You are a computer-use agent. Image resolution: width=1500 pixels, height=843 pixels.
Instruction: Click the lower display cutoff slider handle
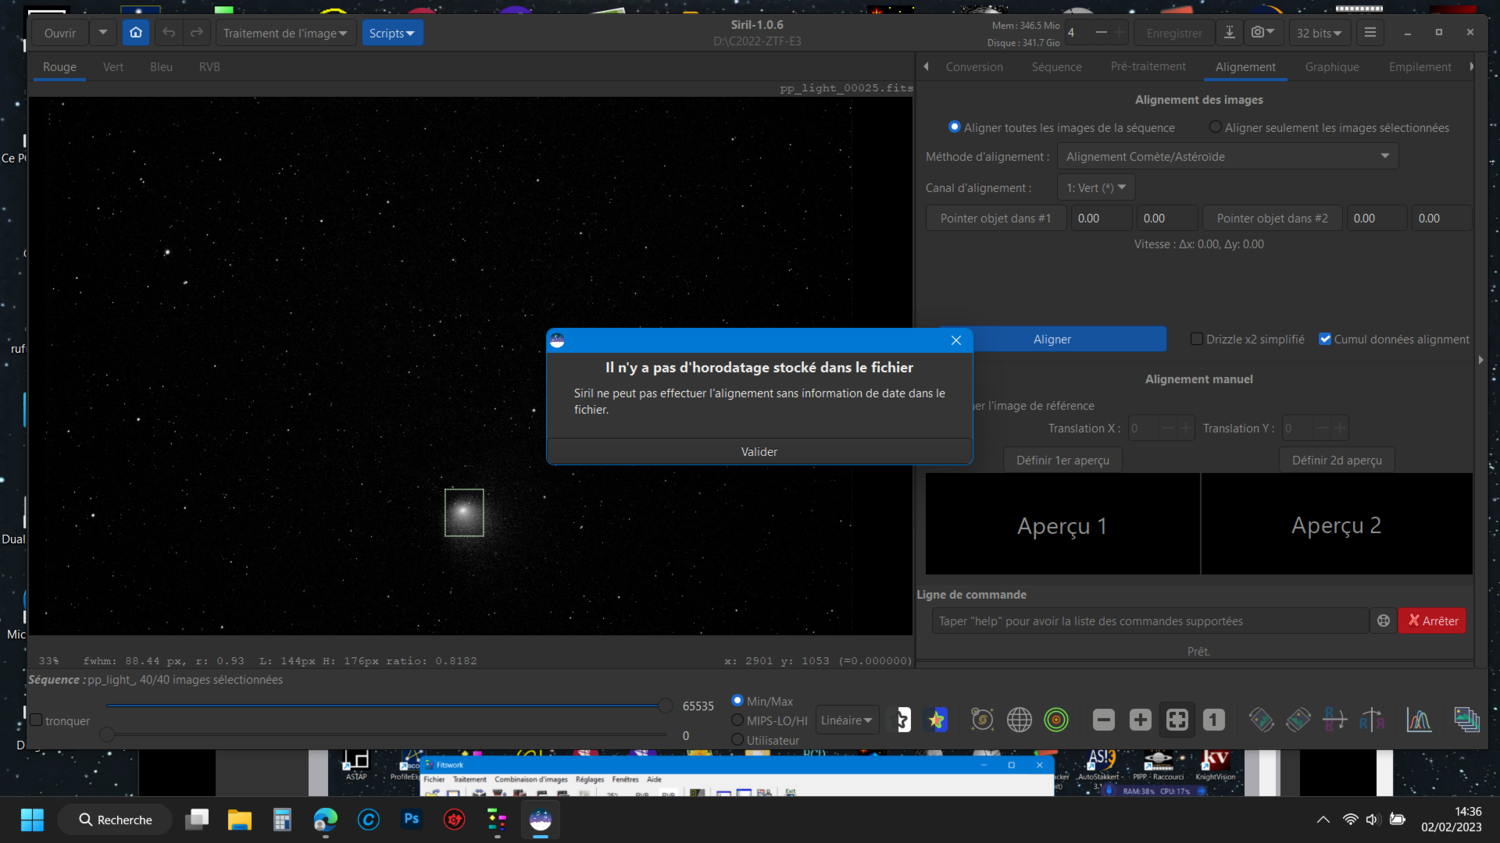coord(107,735)
